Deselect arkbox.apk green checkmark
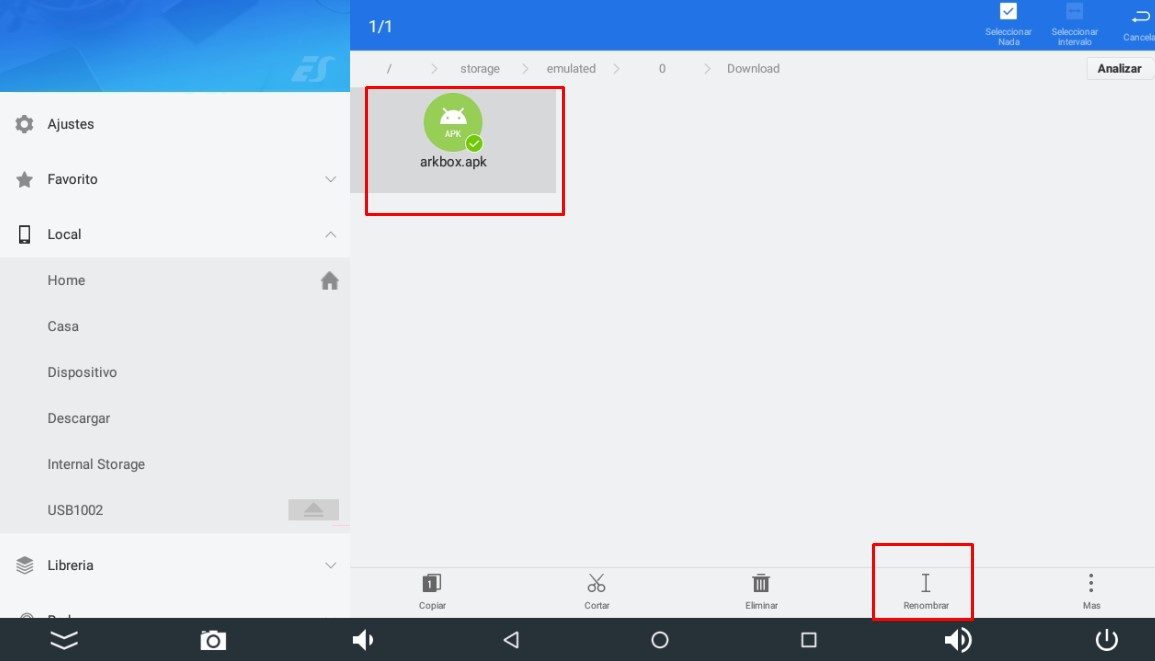This screenshot has width=1155, height=661. point(474,143)
